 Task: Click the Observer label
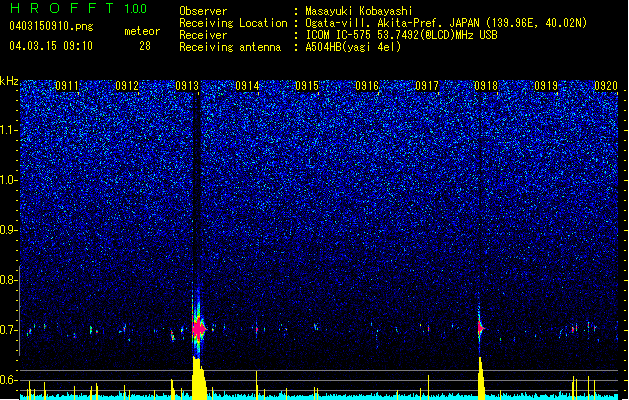click(x=203, y=11)
